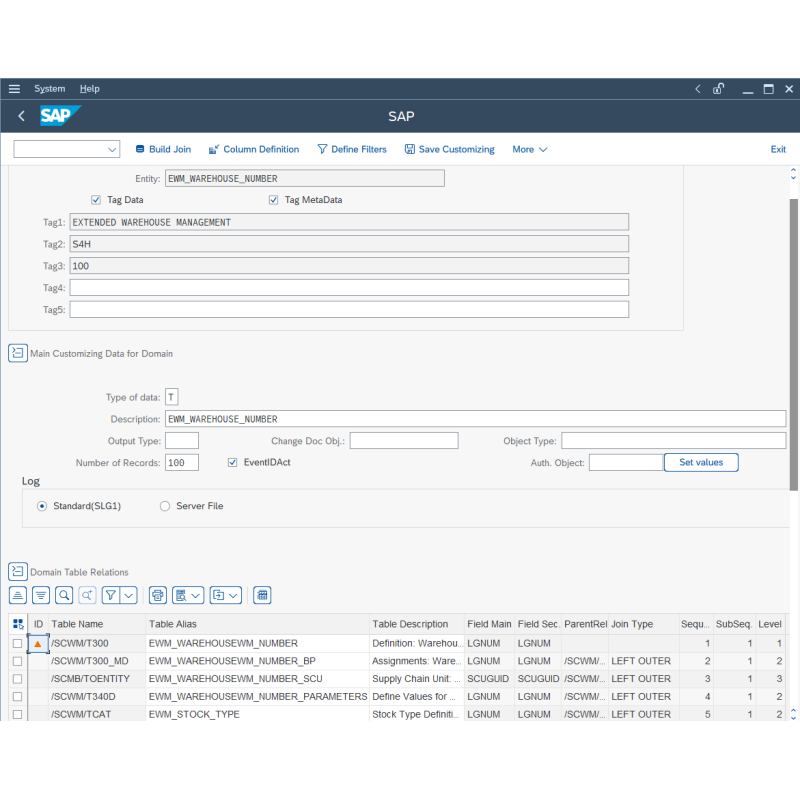Viewport: 800px width, 800px height.
Task: Click the /SCMB/TOENTITY table name cell
Action: tap(97, 679)
